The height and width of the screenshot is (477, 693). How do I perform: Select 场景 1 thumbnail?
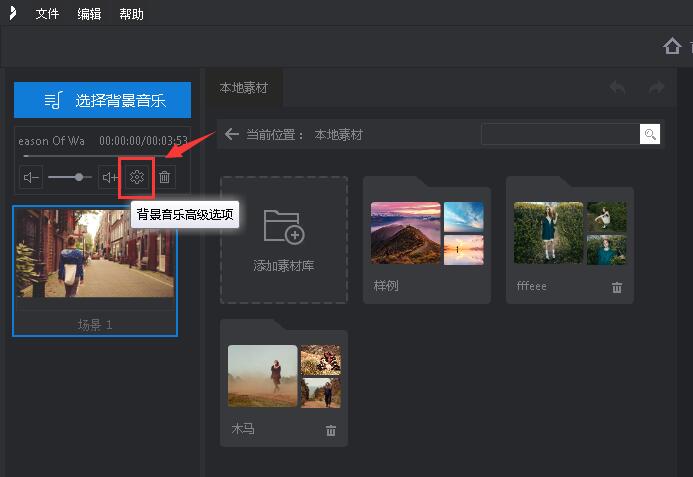point(95,271)
